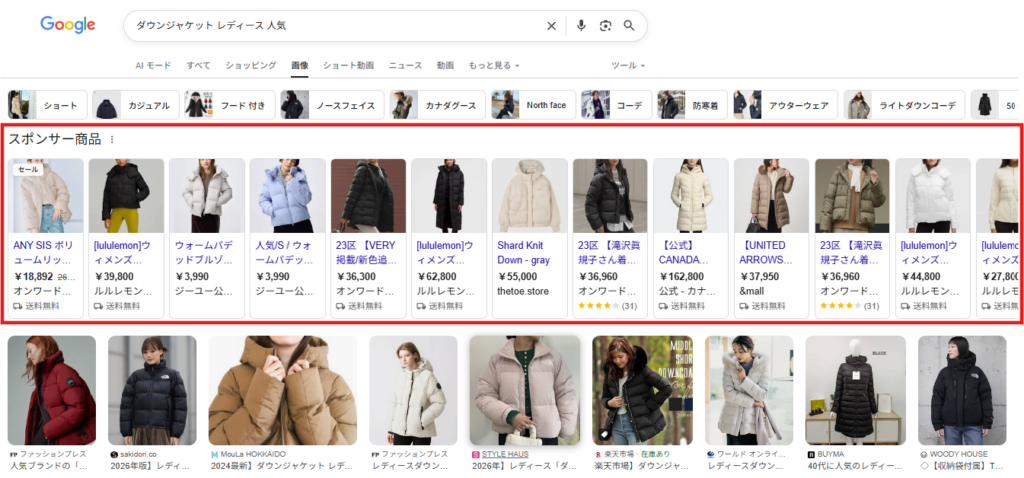The image size is (1024, 478).
Task: Select the ショート filter chip
Action: [48, 105]
